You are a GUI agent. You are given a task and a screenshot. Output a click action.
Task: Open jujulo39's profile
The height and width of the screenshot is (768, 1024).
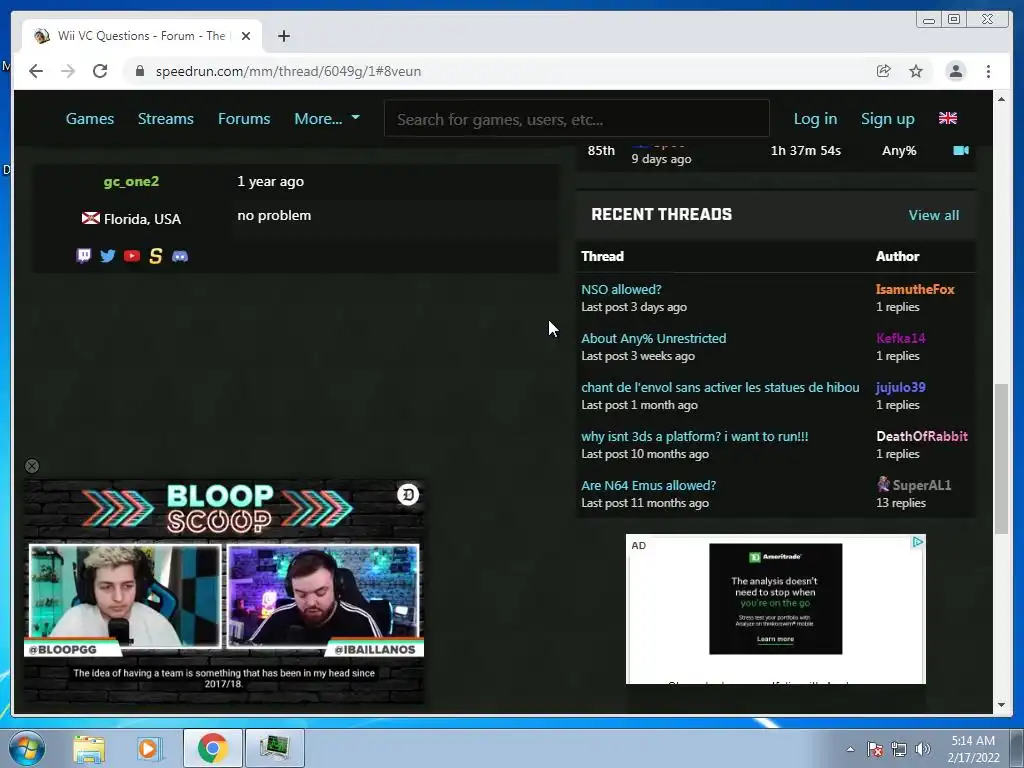click(901, 387)
